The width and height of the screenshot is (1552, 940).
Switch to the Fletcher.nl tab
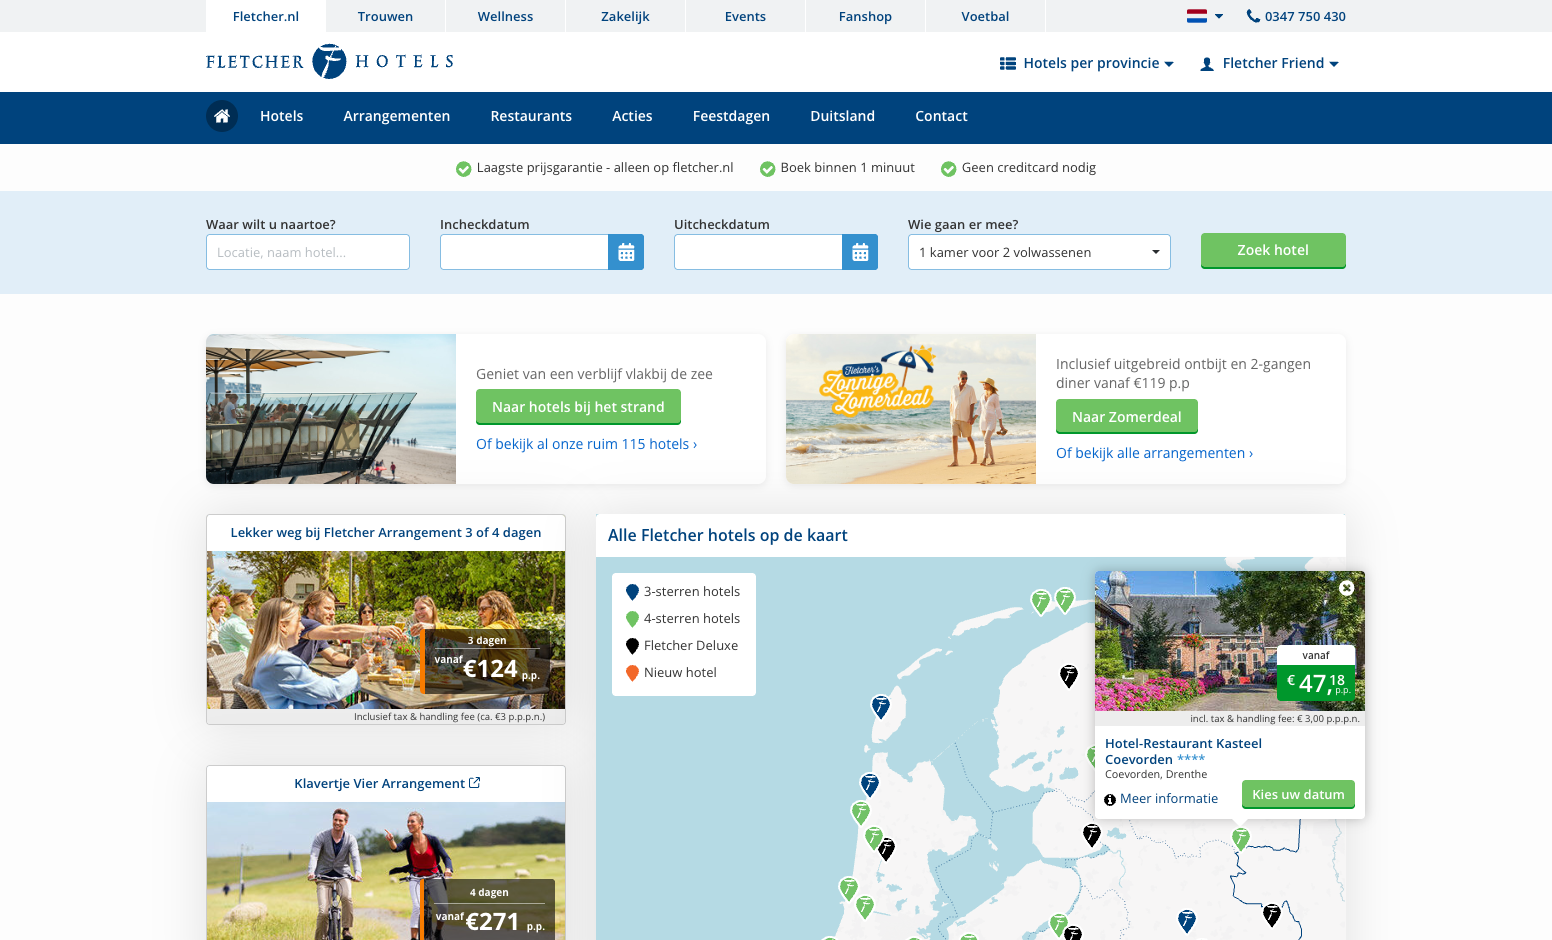point(266,16)
